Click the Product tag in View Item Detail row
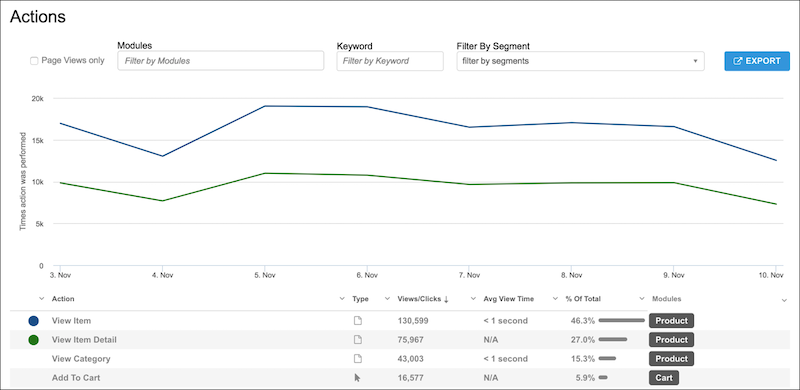This screenshot has height=390, width=800. coord(671,339)
